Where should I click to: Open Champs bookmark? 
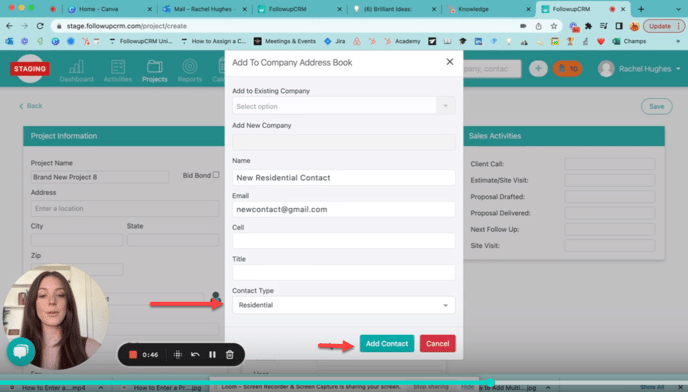[x=629, y=41]
